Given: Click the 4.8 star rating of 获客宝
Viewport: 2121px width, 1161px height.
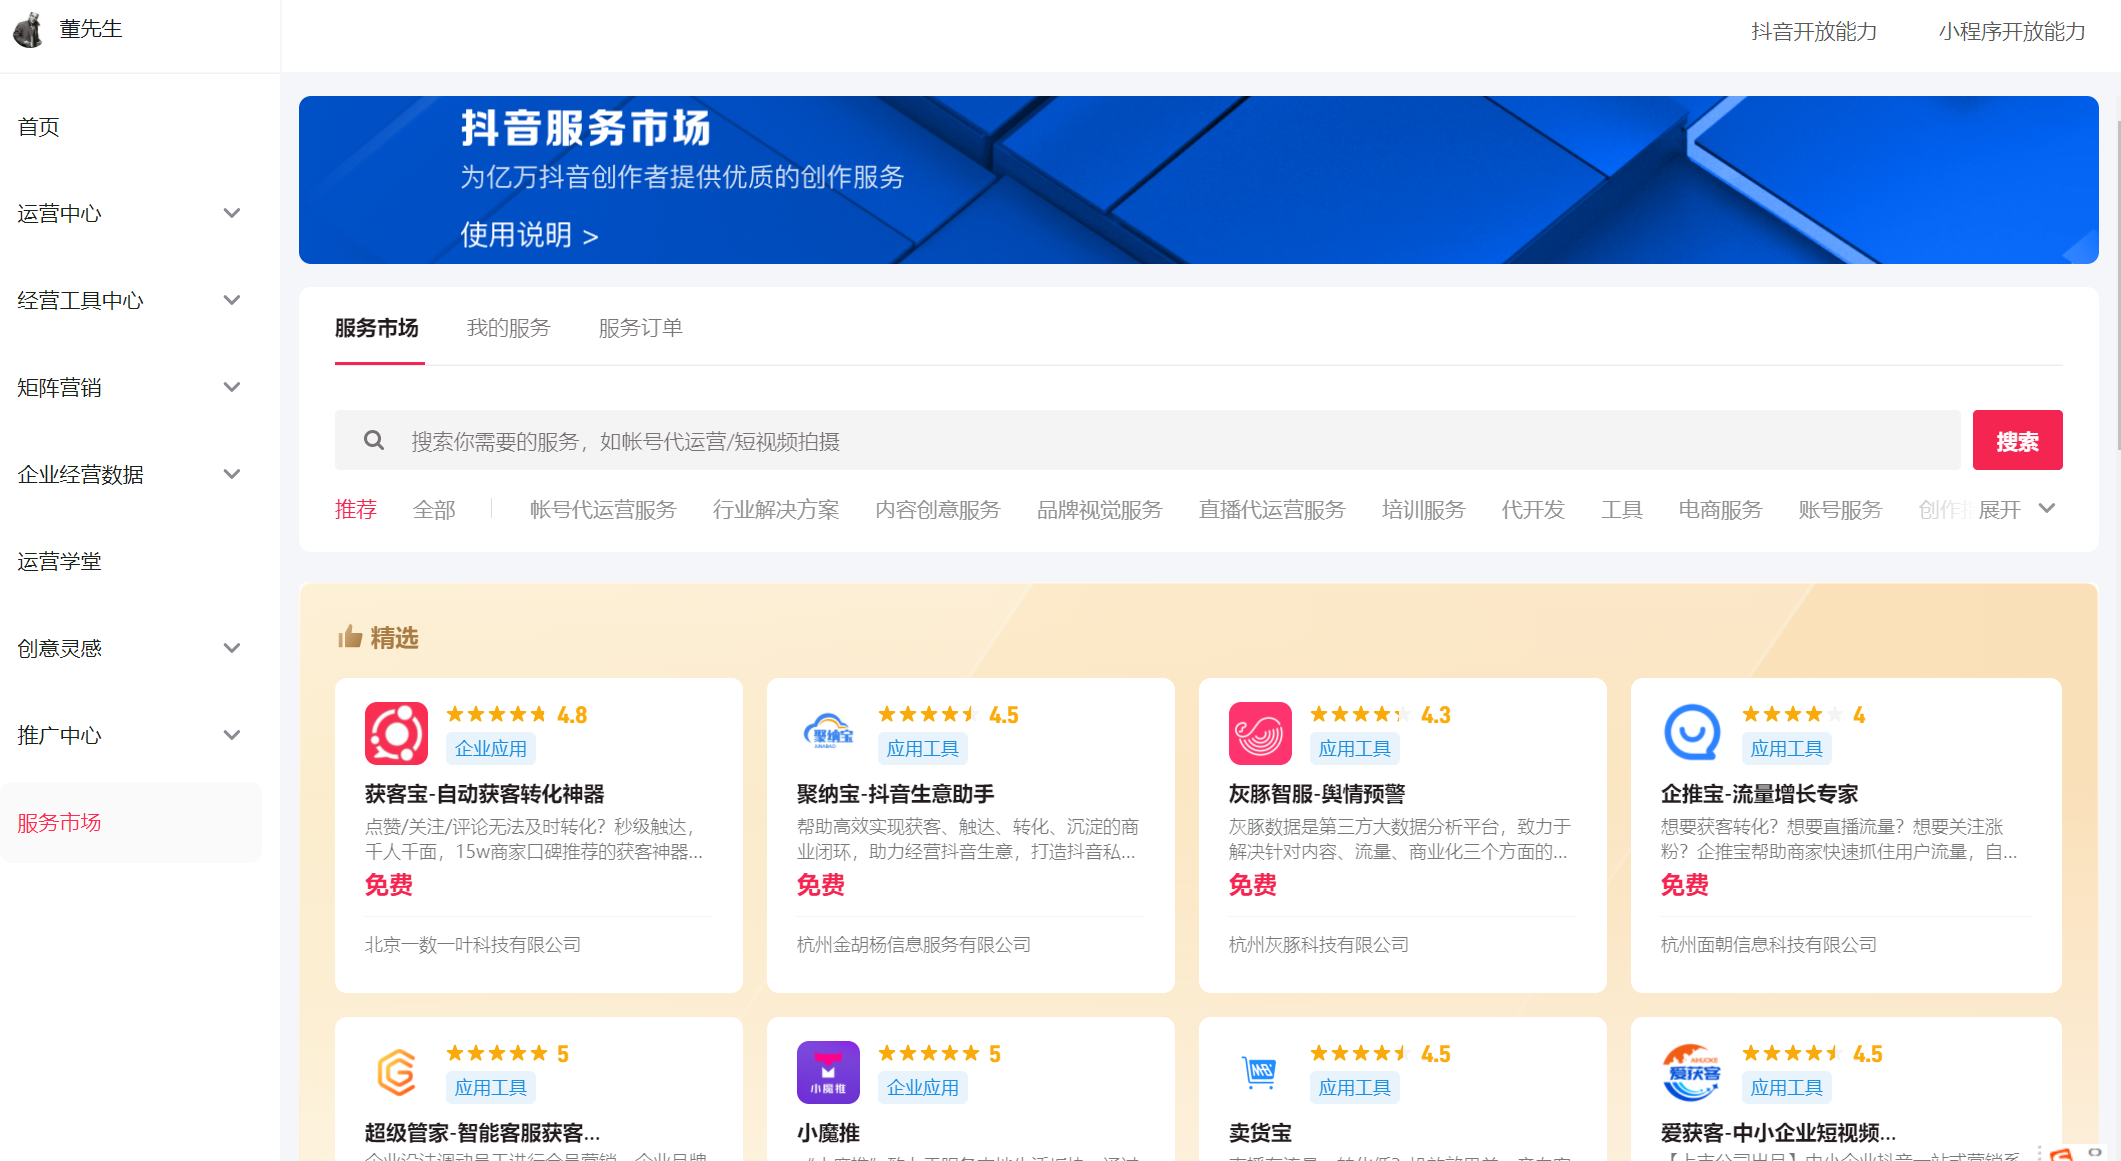Looking at the screenshot, I should (x=516, y=714).
